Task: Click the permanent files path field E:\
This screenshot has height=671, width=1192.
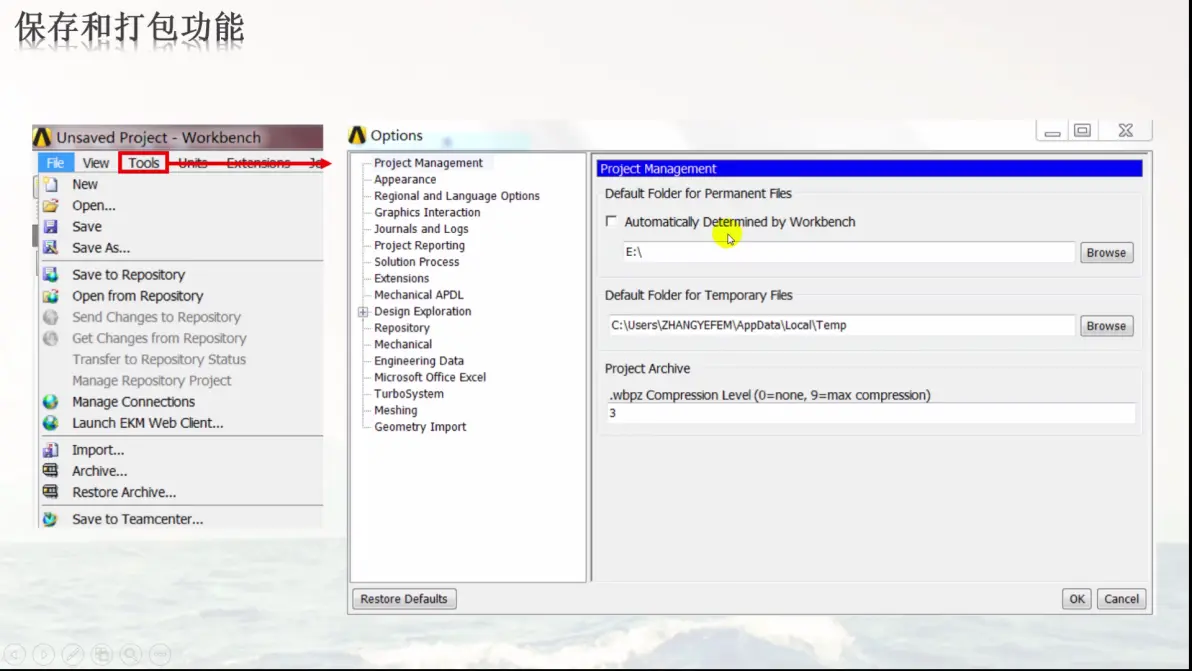Action: [x=849, y=252]
